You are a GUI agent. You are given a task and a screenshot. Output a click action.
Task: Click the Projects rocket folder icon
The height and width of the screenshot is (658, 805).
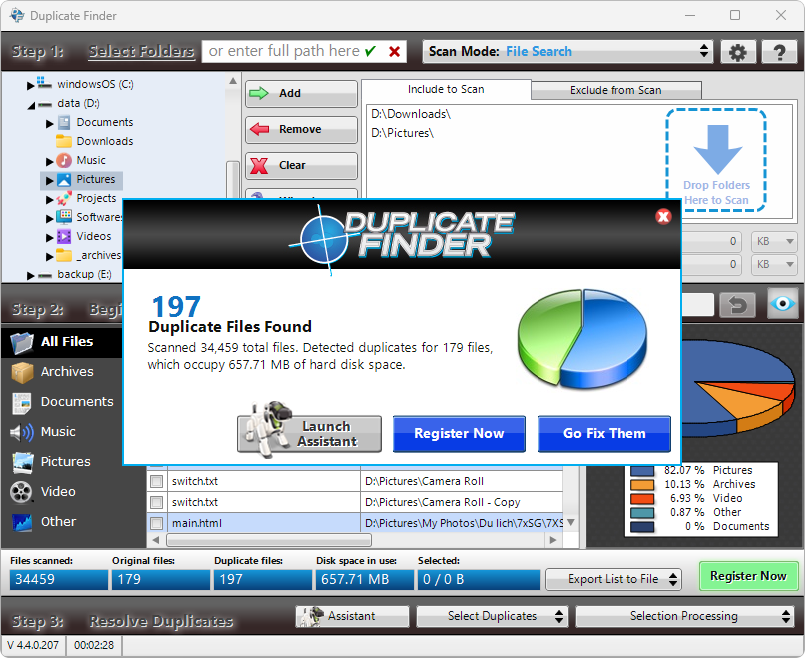point(64,198)
